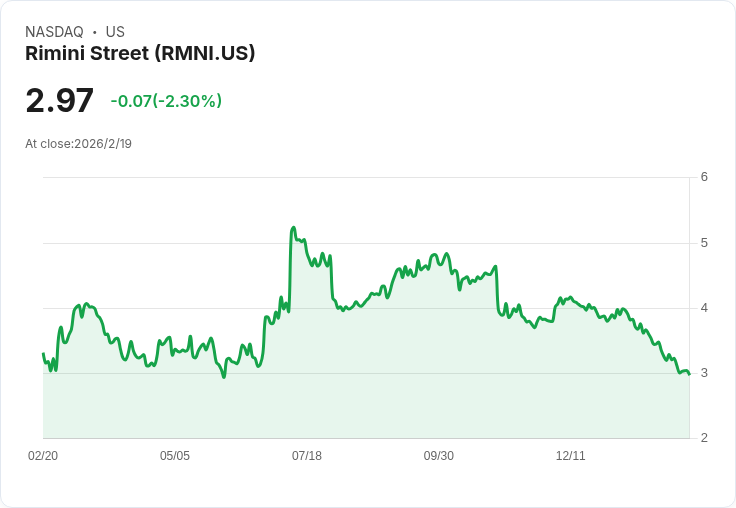
Task: Click the NASDAQ exchange label
Action: pos(54,32)
